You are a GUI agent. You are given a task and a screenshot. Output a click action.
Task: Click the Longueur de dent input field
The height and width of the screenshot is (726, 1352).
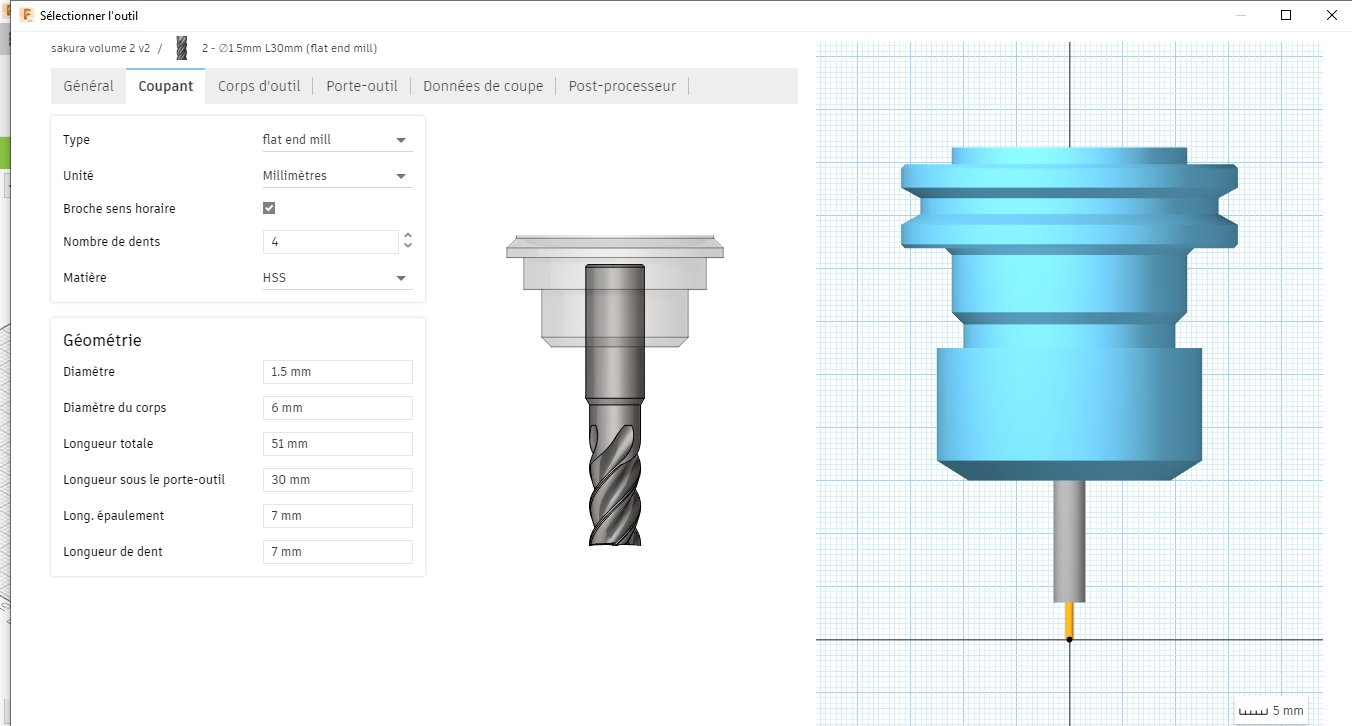click(338, 552)
